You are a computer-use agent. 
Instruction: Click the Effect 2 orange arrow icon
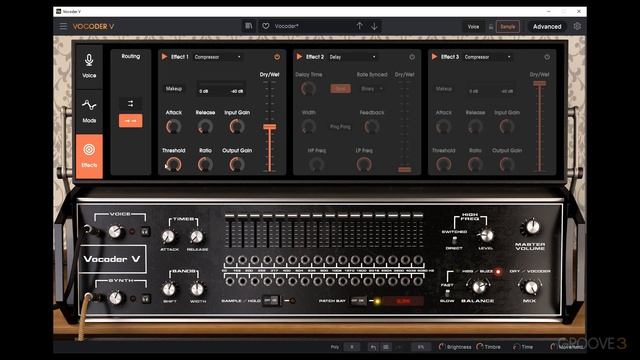click(x=299, y=57)
